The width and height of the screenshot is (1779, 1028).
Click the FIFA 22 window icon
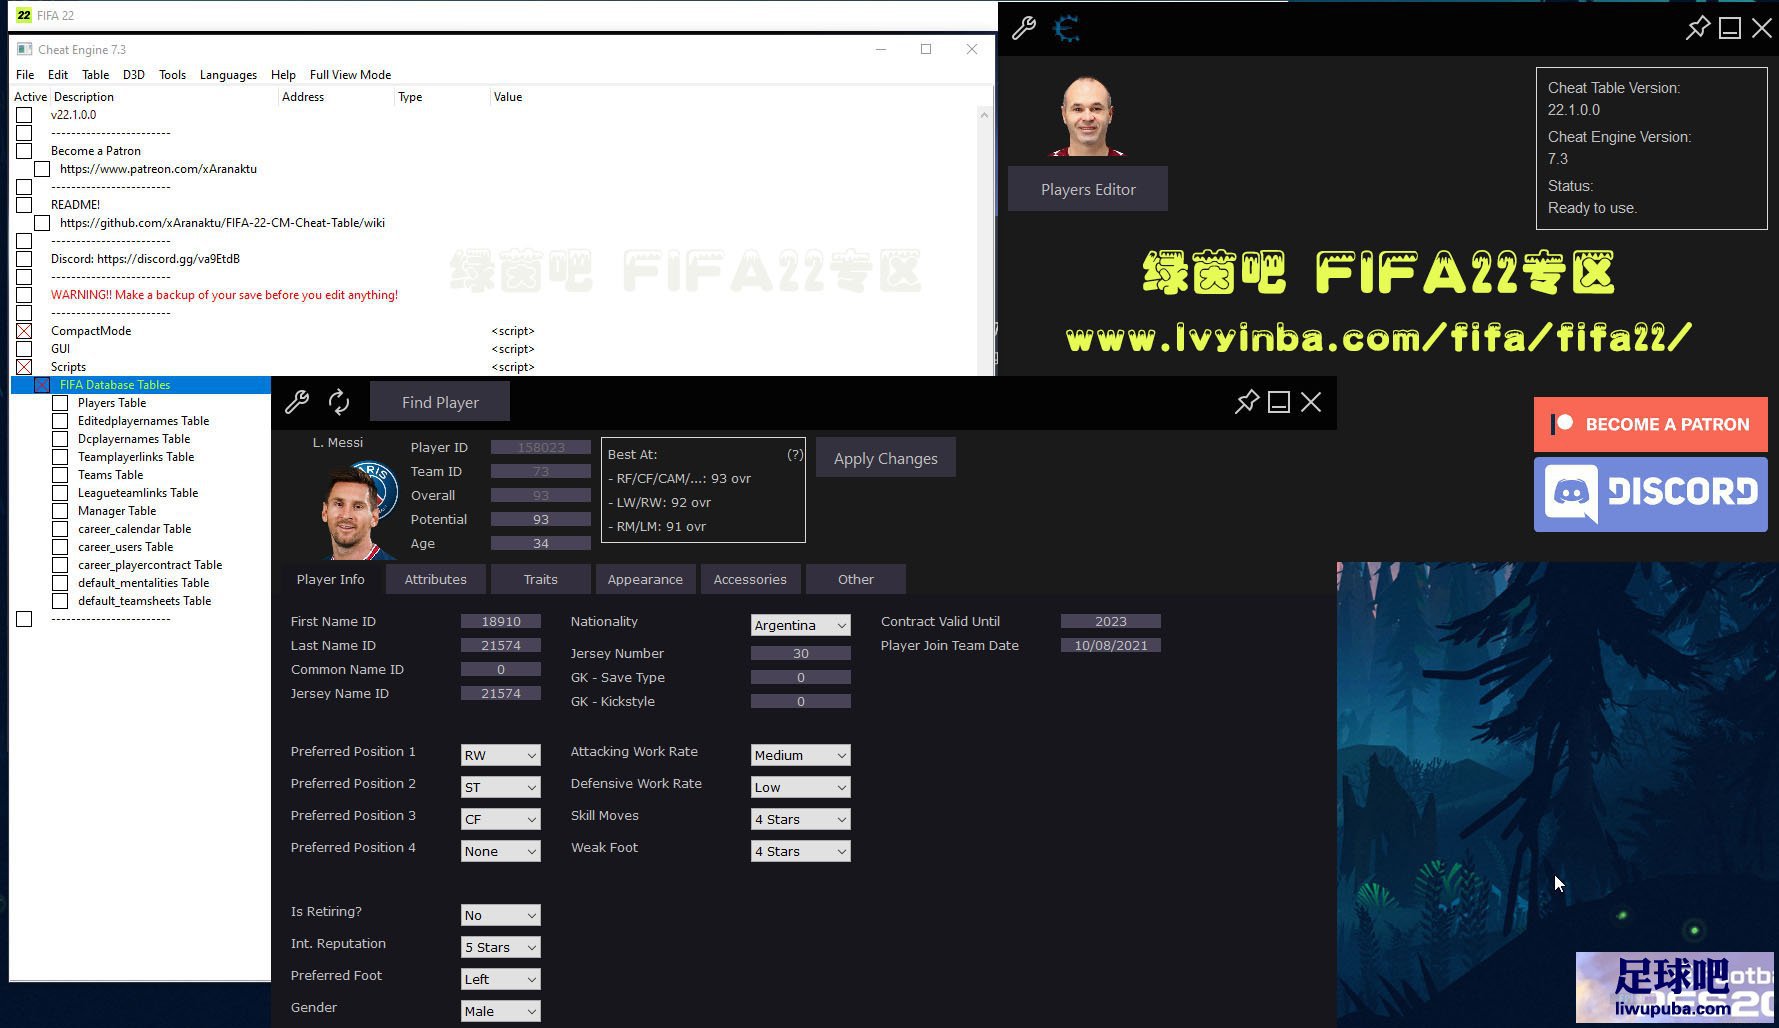24,15
